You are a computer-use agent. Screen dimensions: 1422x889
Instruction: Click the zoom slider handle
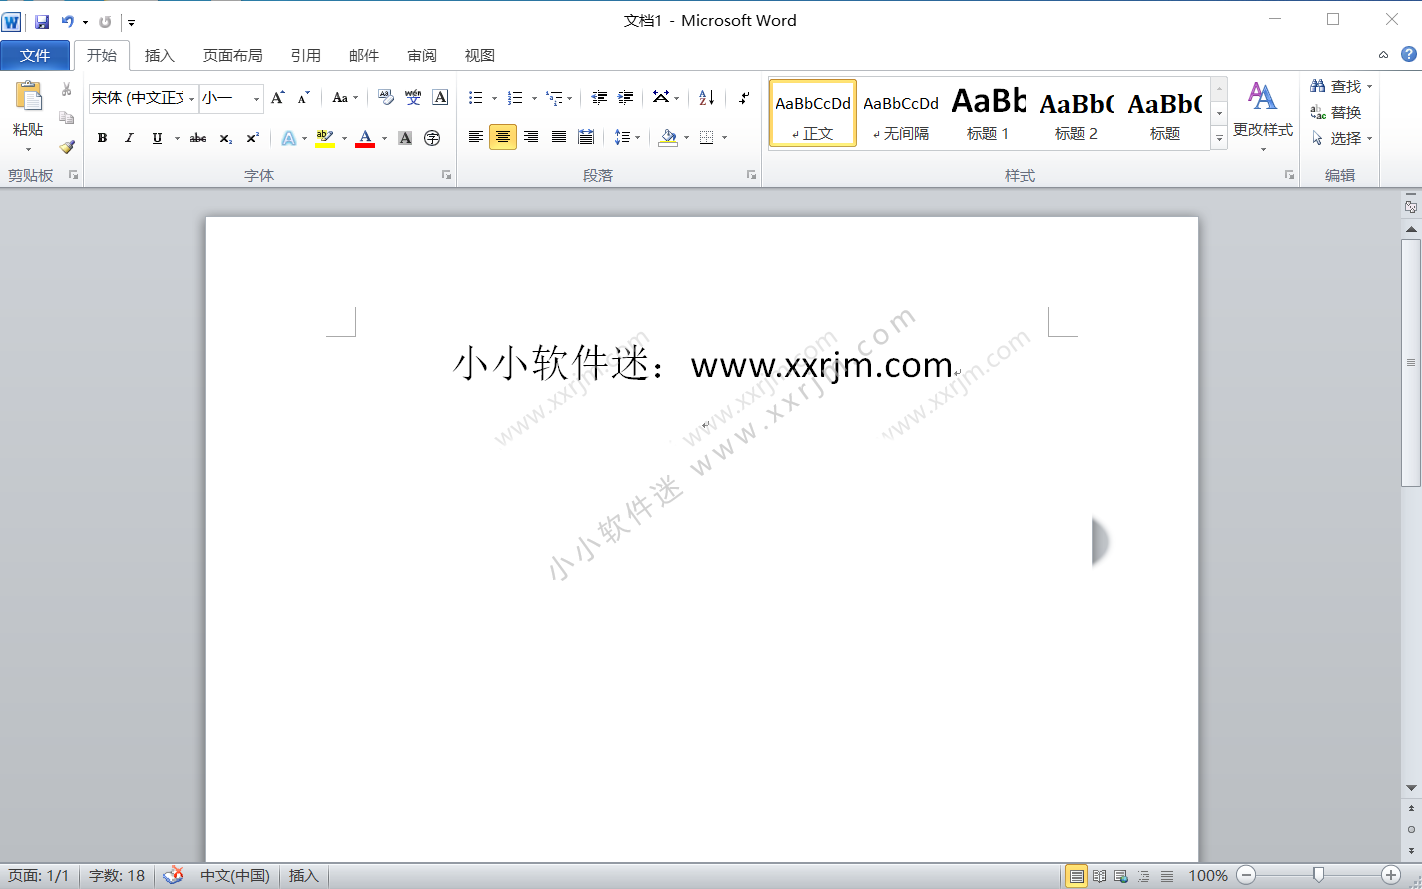(x=1318, y=875)
